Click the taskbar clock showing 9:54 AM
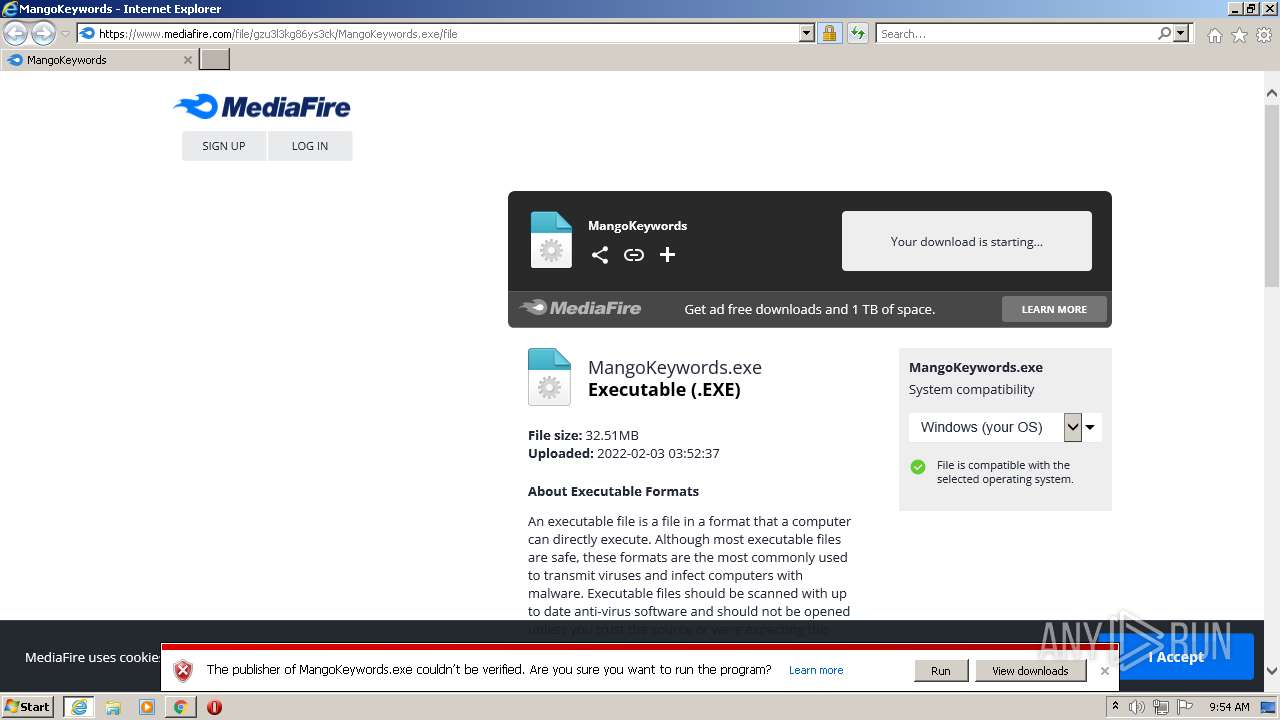 (x=1229, y=707)
